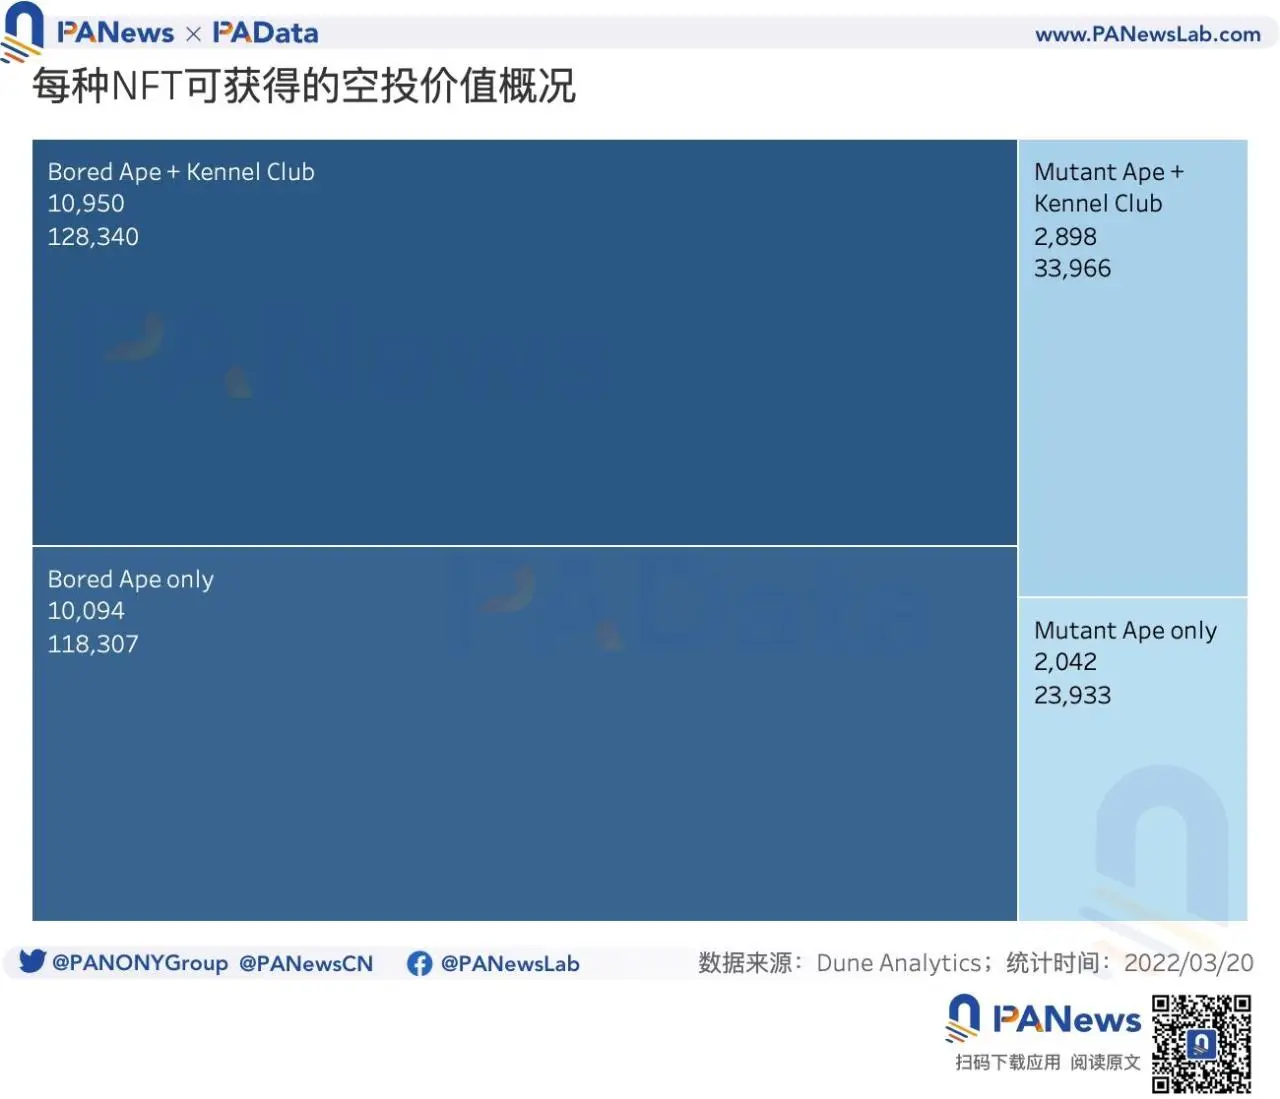The width and height of the screenshot is (1280, 1099).
Task: Click the PANews header brand text
Action: [115, 33]
